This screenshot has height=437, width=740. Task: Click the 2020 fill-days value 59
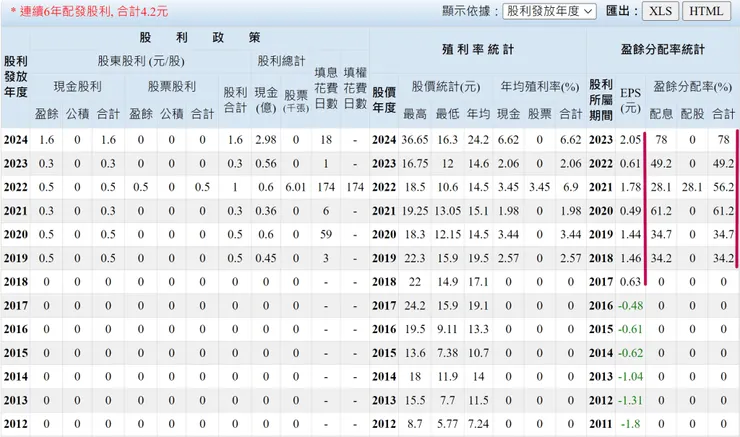[x=326, y=234]
